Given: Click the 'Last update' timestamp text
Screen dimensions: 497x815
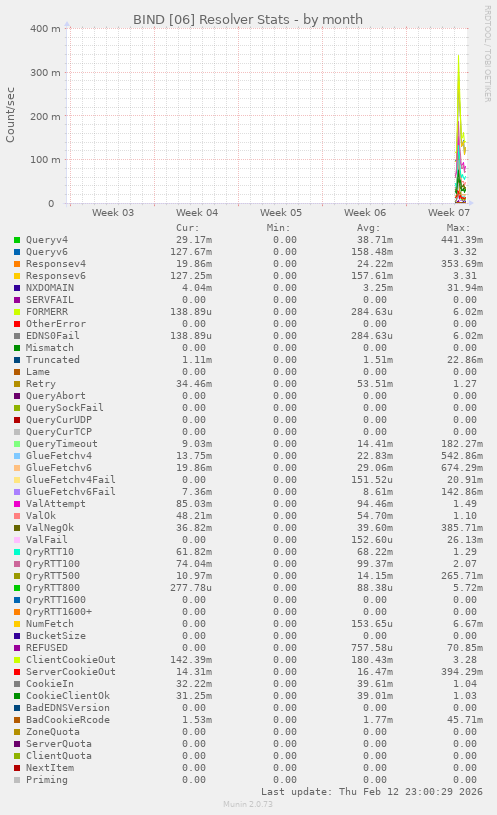Looking at the screenshot, I should click(x=372, y=792).
